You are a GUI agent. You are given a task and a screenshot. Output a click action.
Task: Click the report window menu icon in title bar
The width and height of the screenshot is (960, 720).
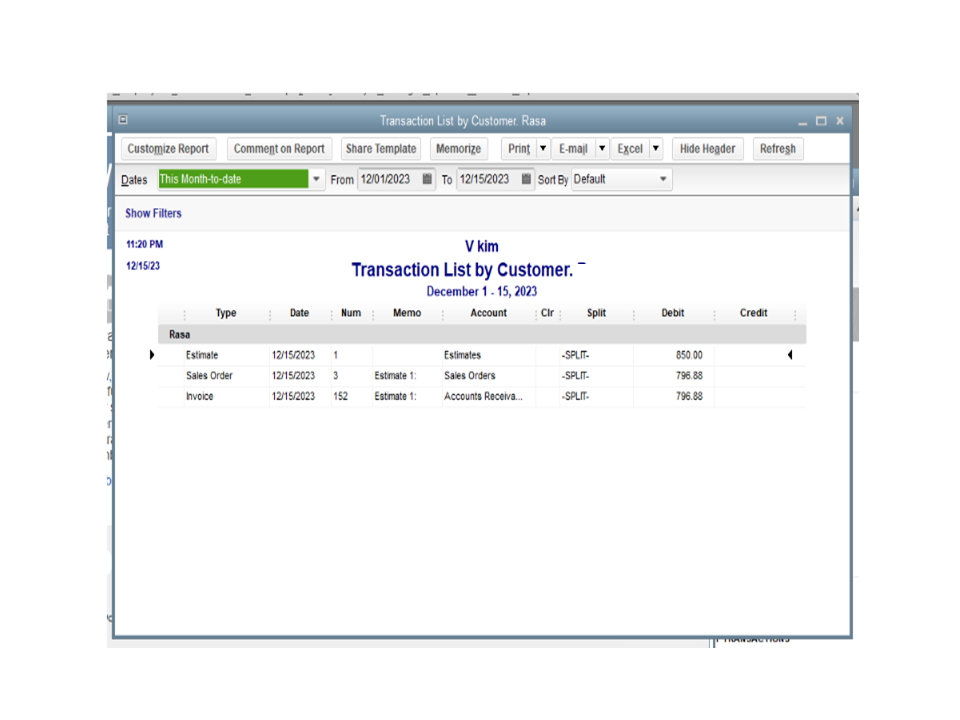123,120
